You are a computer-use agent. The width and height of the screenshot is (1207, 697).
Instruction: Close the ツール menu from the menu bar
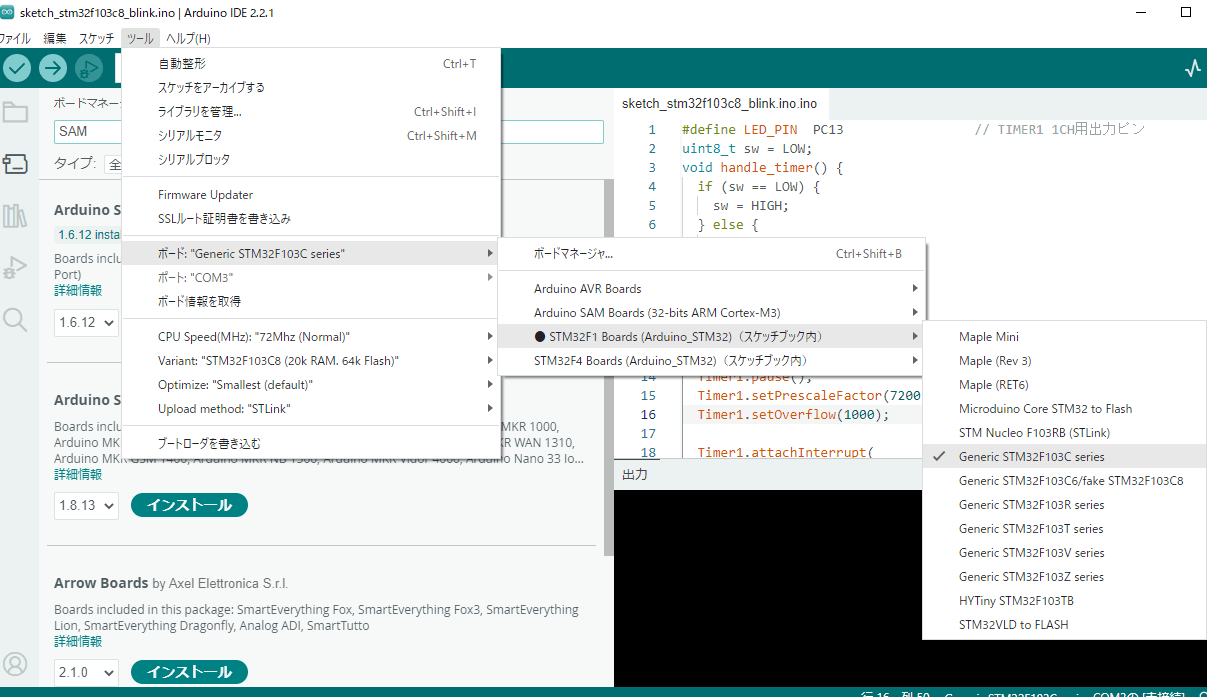(x=140, y=38)
